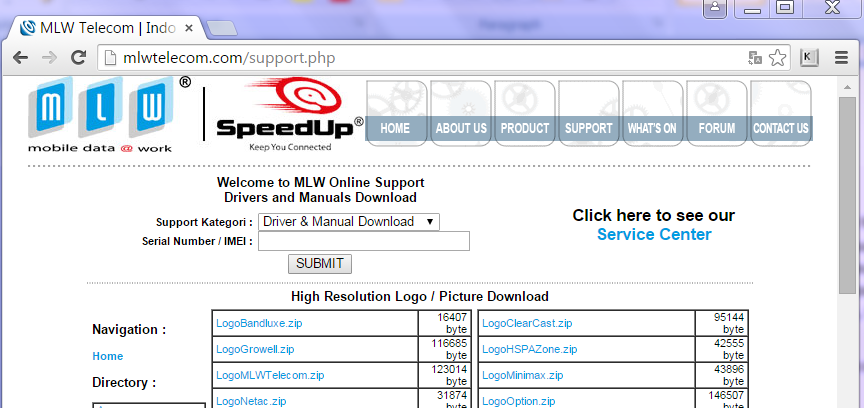864x408 pixels.
Task: Click Welcome to MLW Online Support heading
Action: click(x=321, y=182)
